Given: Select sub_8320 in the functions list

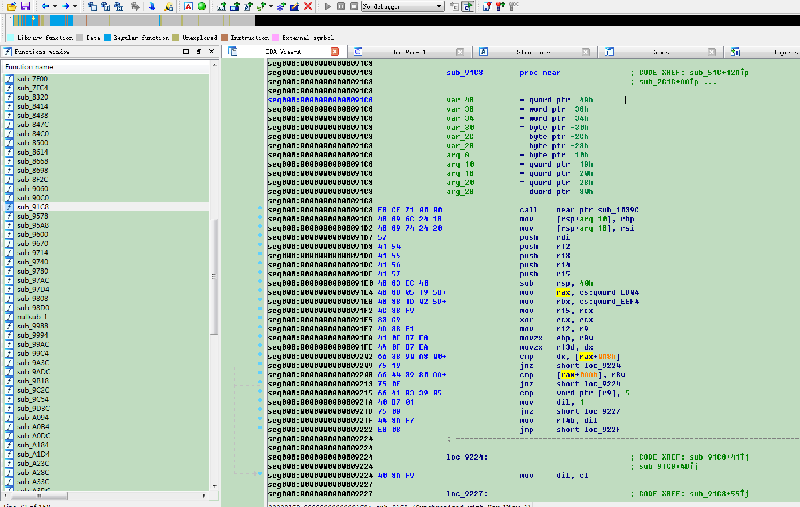Looking at the screenshot, I should click(x=33, y=96).
